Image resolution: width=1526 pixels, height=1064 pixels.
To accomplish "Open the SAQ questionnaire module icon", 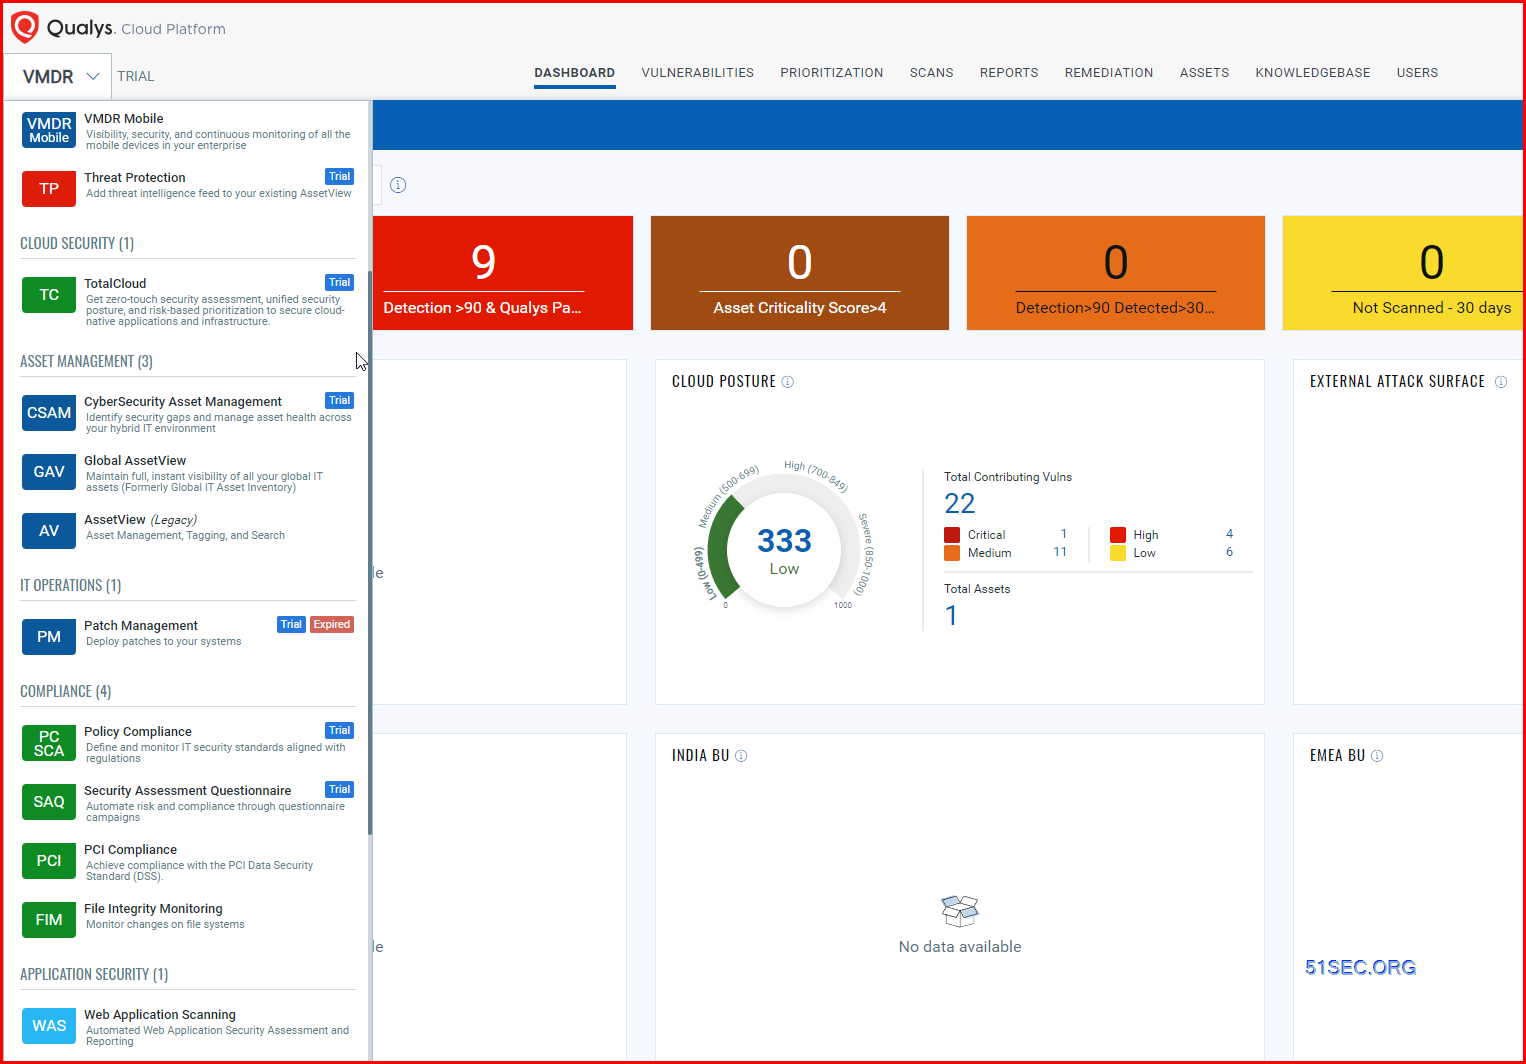I will point(49,801).
